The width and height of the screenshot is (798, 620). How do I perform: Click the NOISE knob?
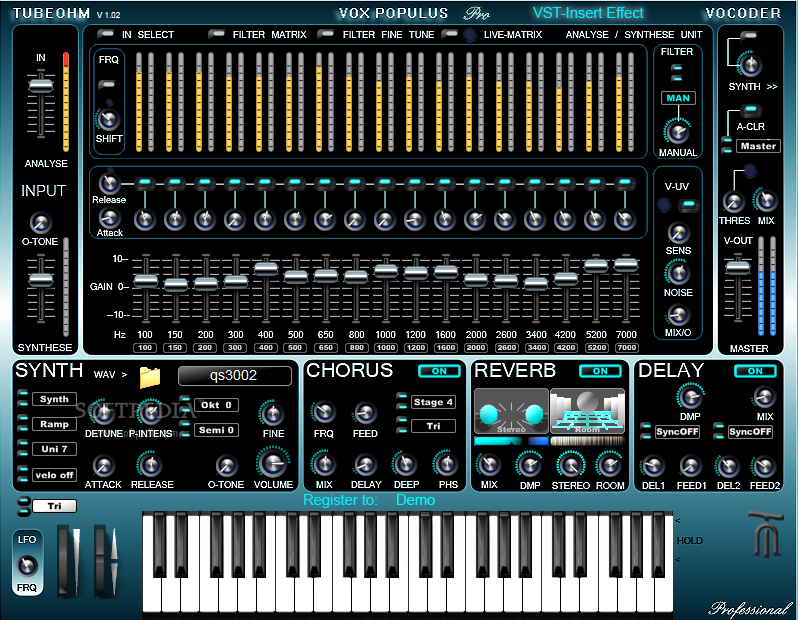pos(678,273)
